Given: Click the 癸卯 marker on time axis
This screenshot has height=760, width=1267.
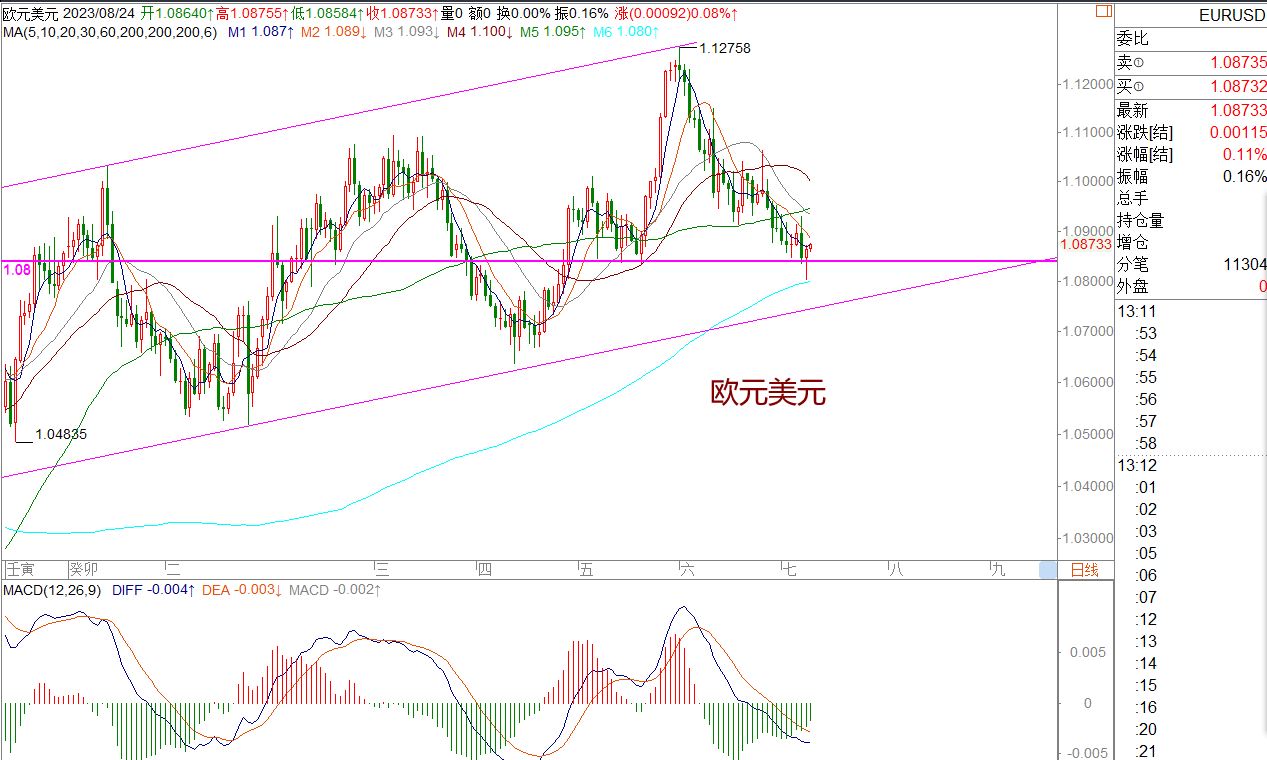Looking at the screenshot, I should coord(83,570).
